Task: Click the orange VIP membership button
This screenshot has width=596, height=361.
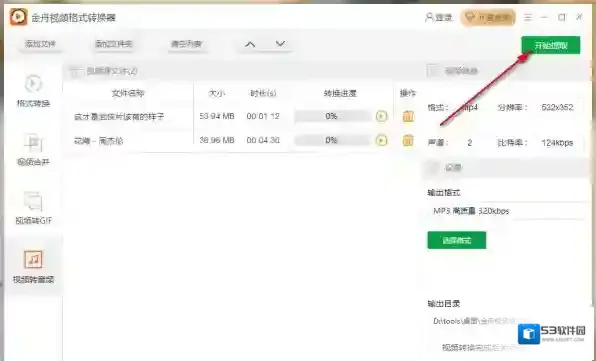Action: [x=488, y=17]
